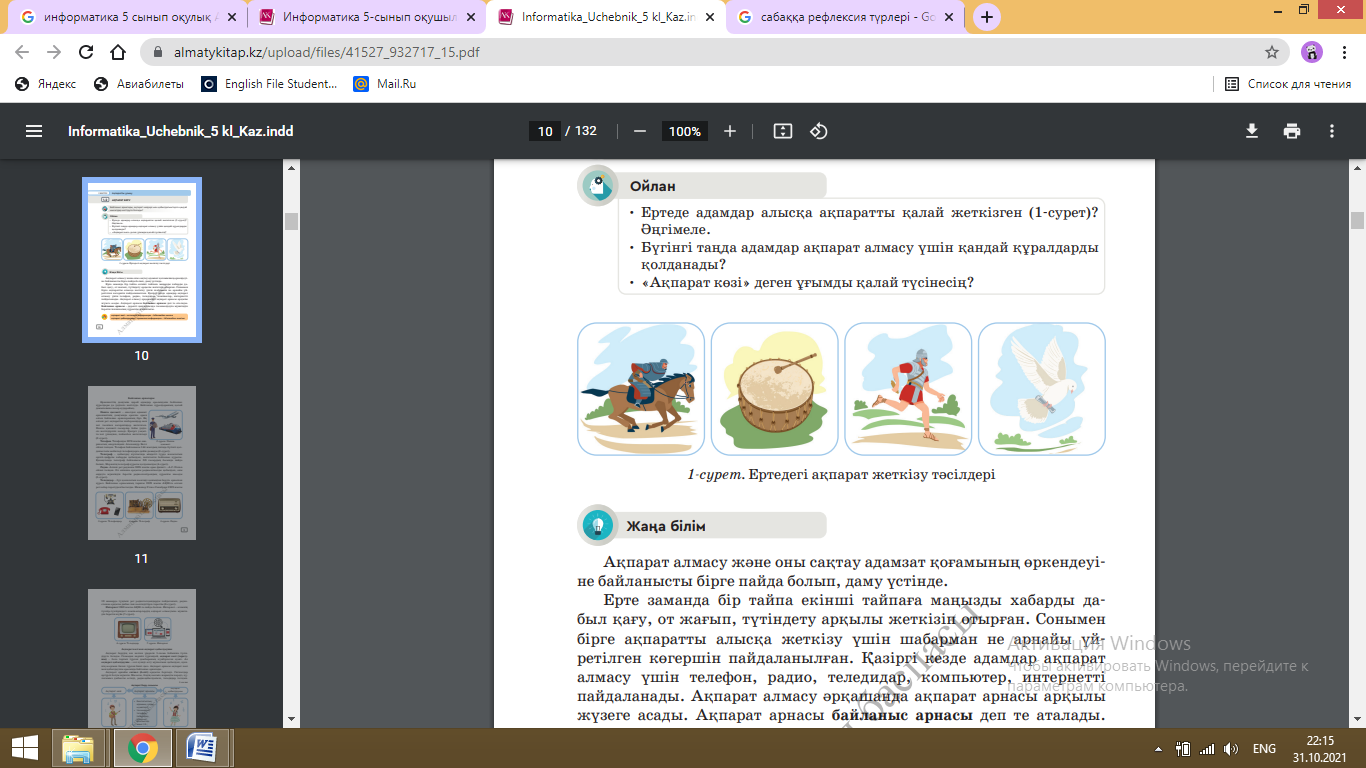This screenshot has height=768, width=1366.
Task: Open the 'Список для чтения' reading list
Action: pos(1288,84)
